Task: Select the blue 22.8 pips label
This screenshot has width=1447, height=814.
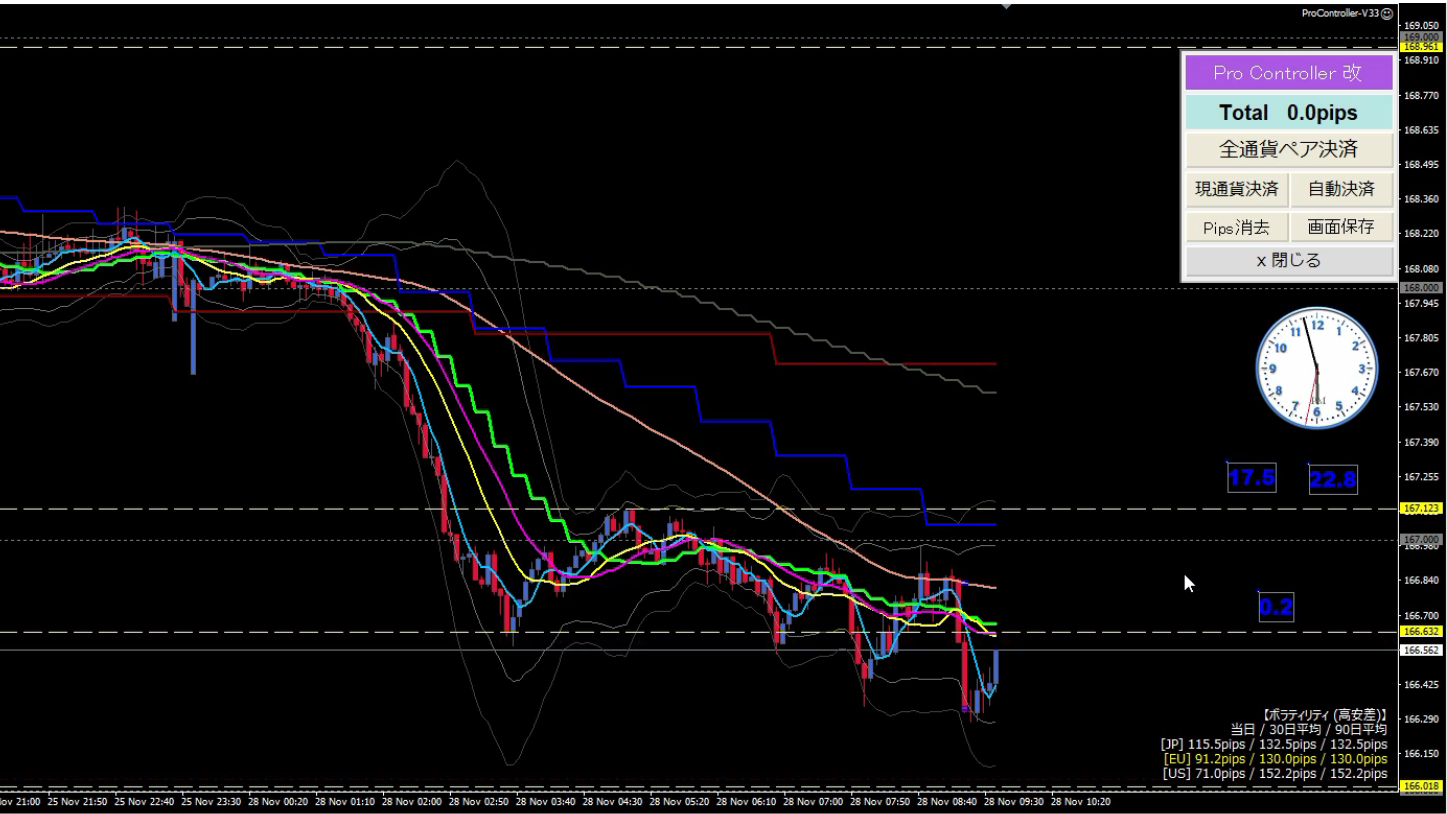Action: tap(1333, 480)
